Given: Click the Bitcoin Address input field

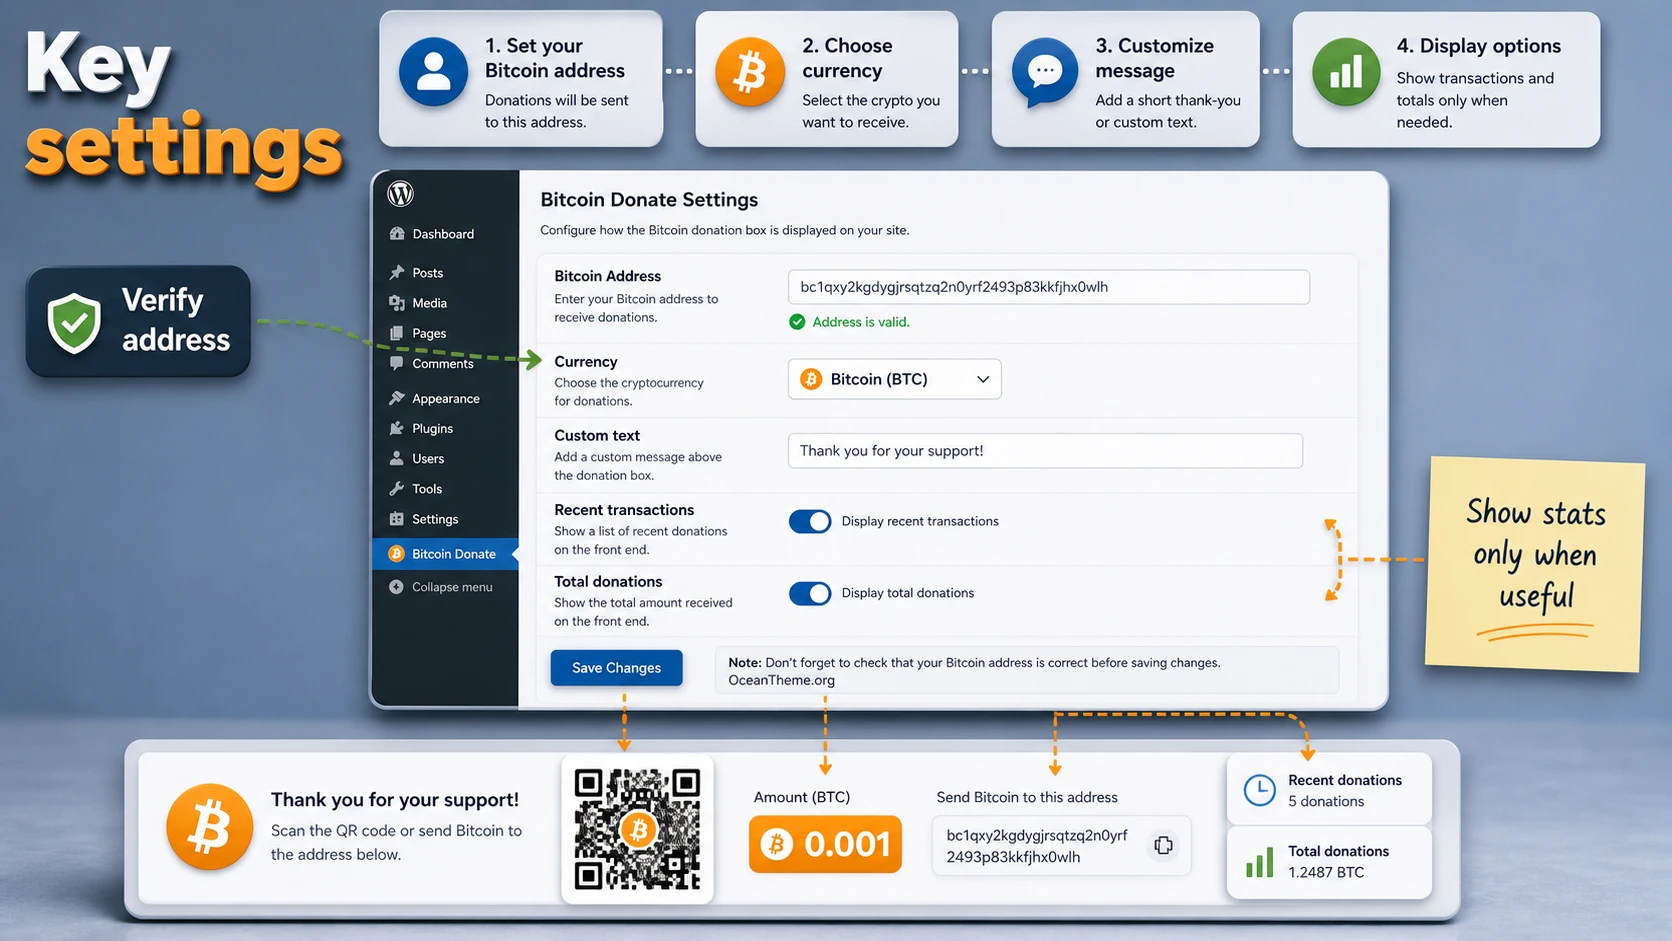Looking at the screenshot, I should pyautogui.click(x=1049, y=287).
